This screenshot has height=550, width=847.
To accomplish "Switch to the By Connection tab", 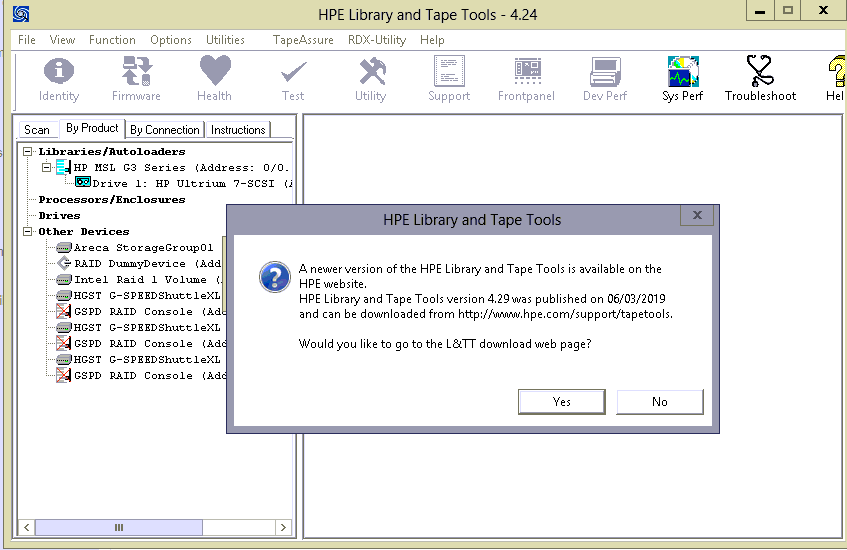I will tap(165, 130).
